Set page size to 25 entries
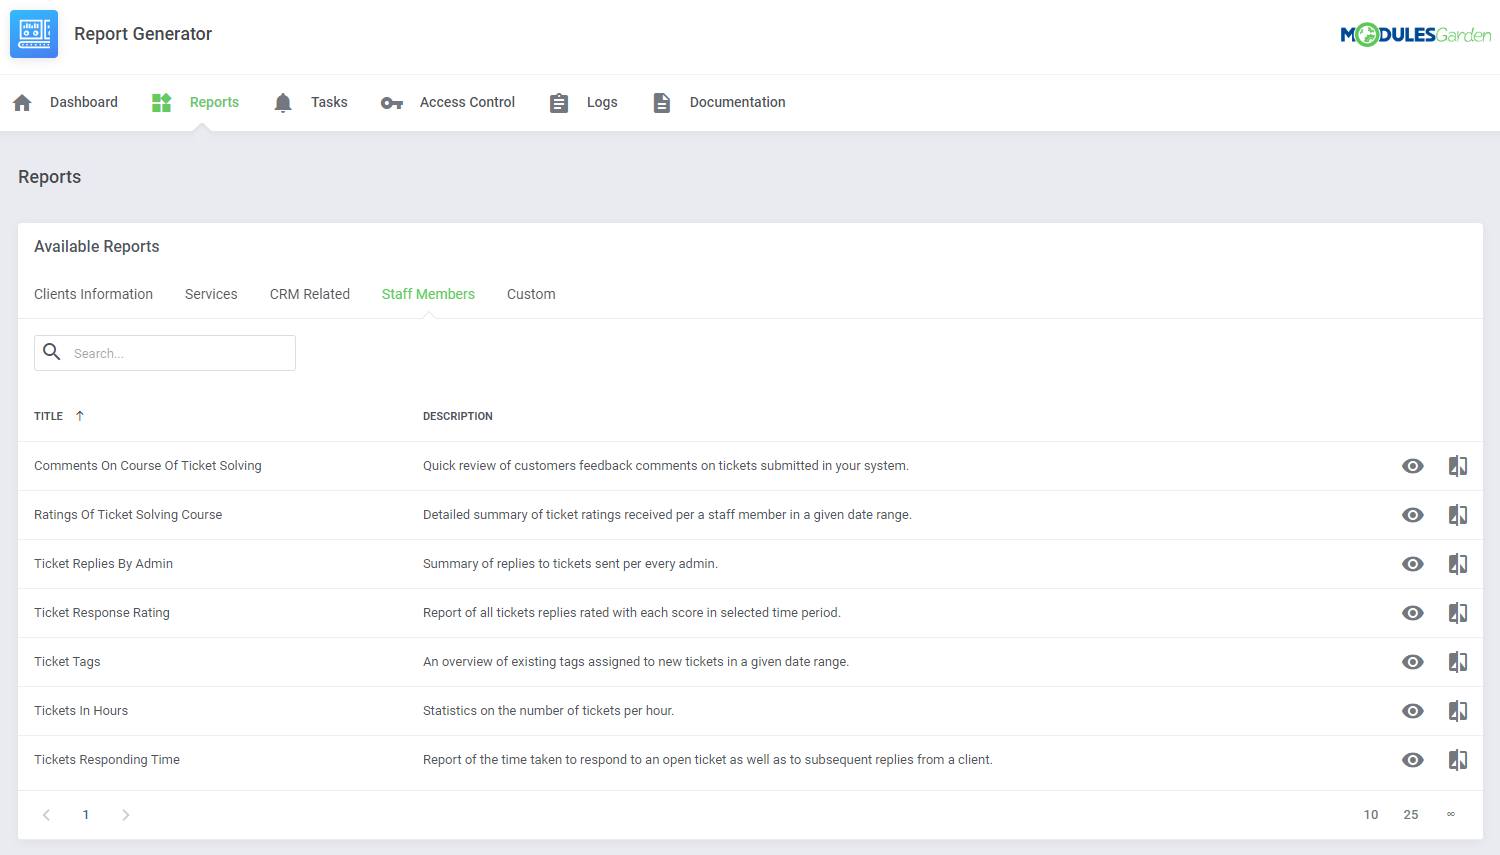Screen dimensions: 1500x855 pos(1411,814)
